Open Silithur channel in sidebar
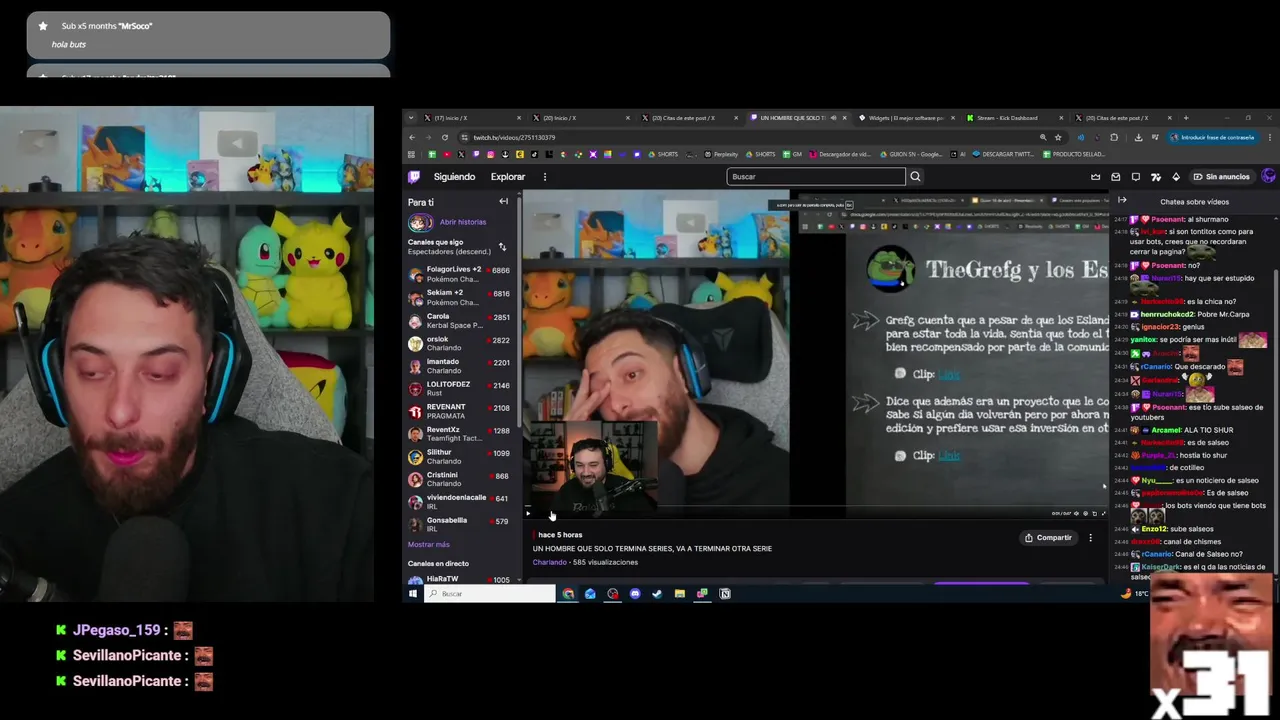 coord(460,456)
